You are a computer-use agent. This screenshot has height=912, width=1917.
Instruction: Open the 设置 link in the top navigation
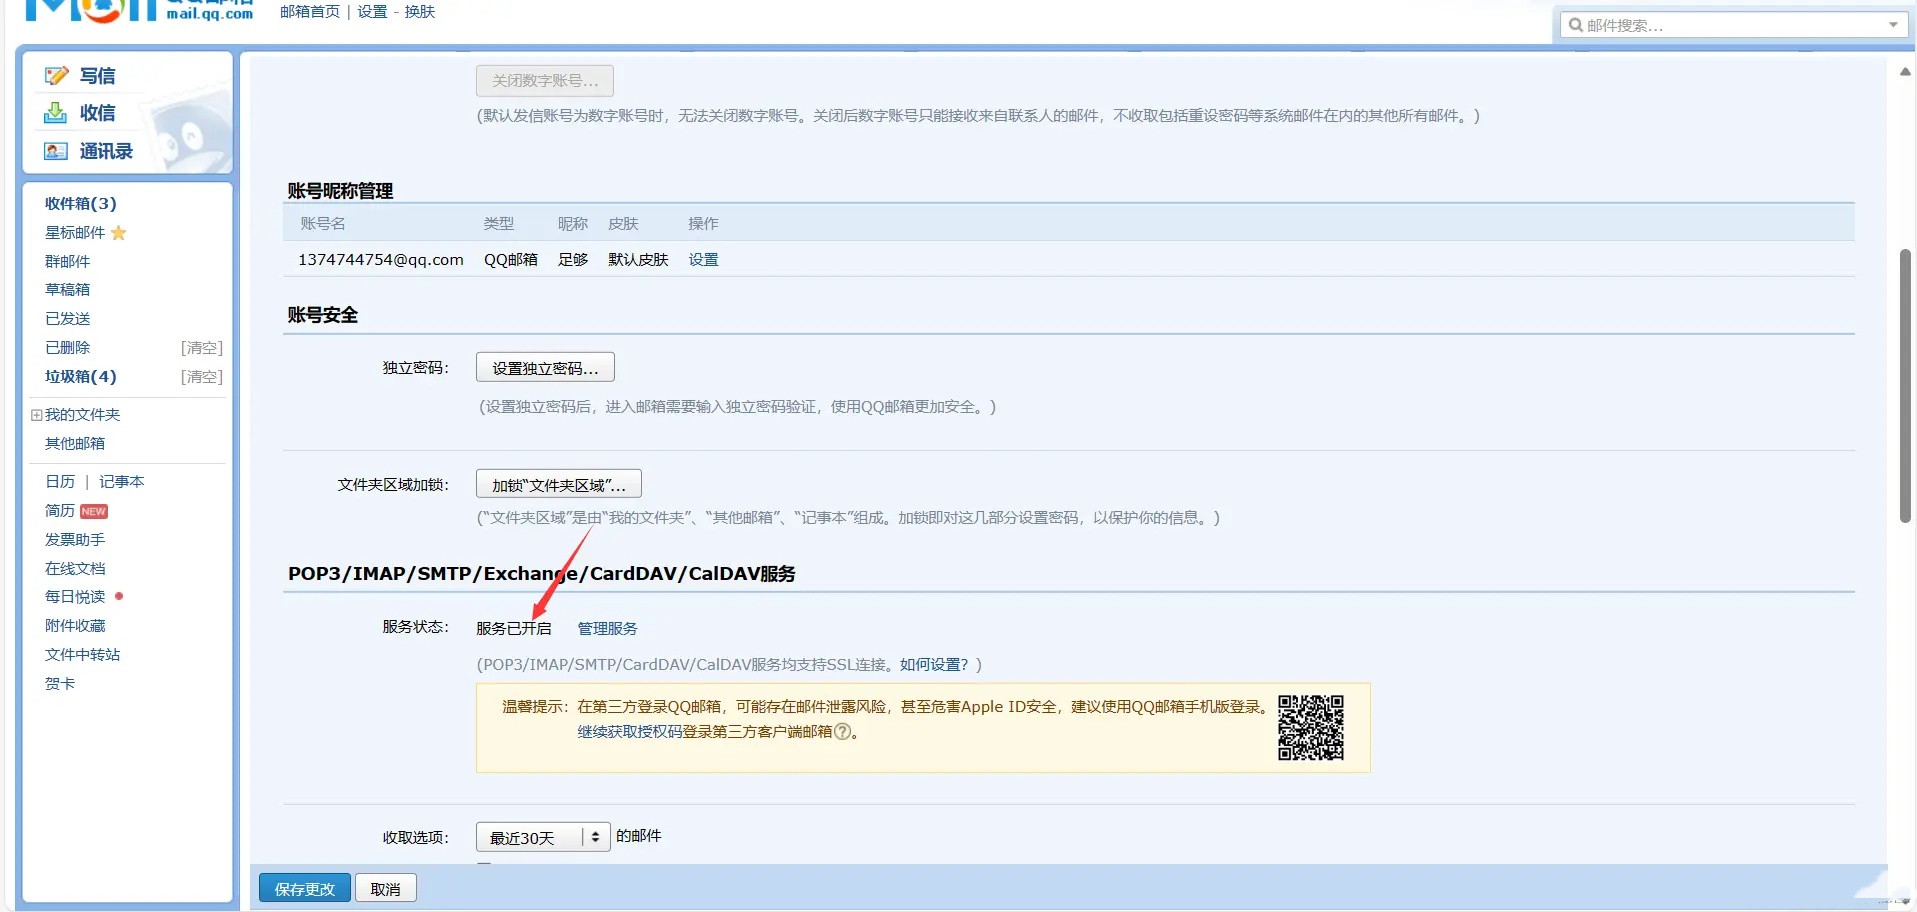(372, 12)
